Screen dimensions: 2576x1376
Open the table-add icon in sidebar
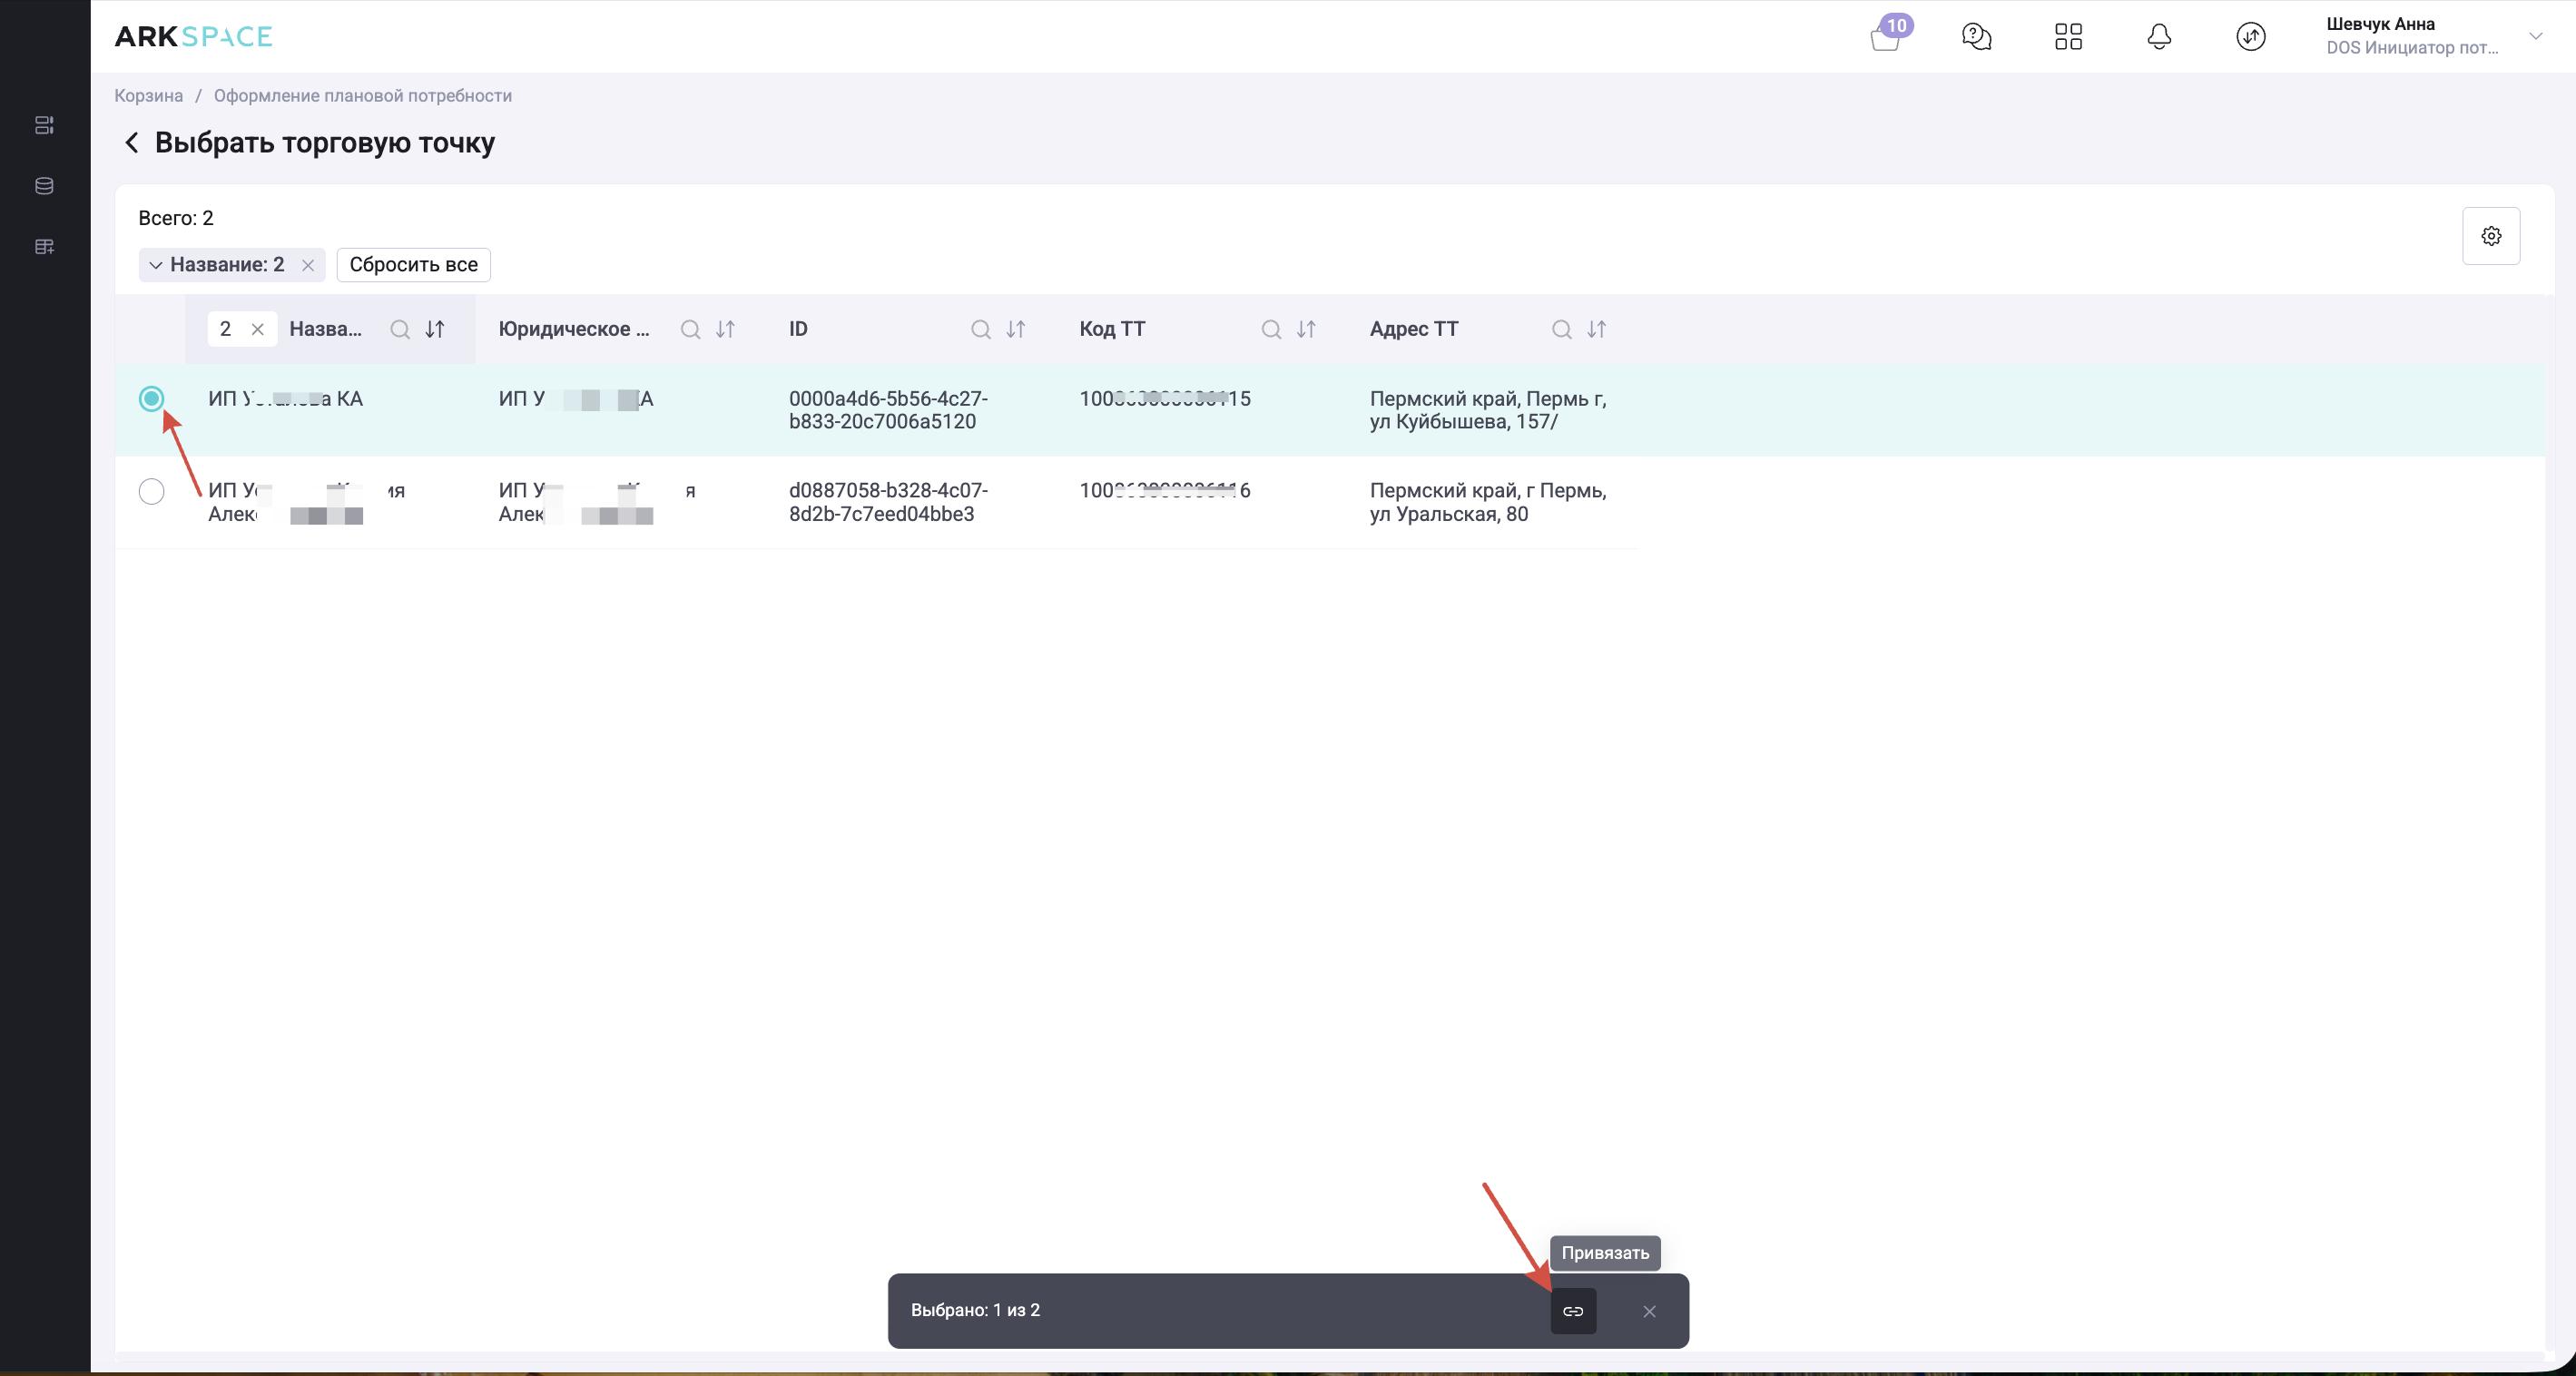[x=44, y=247]
